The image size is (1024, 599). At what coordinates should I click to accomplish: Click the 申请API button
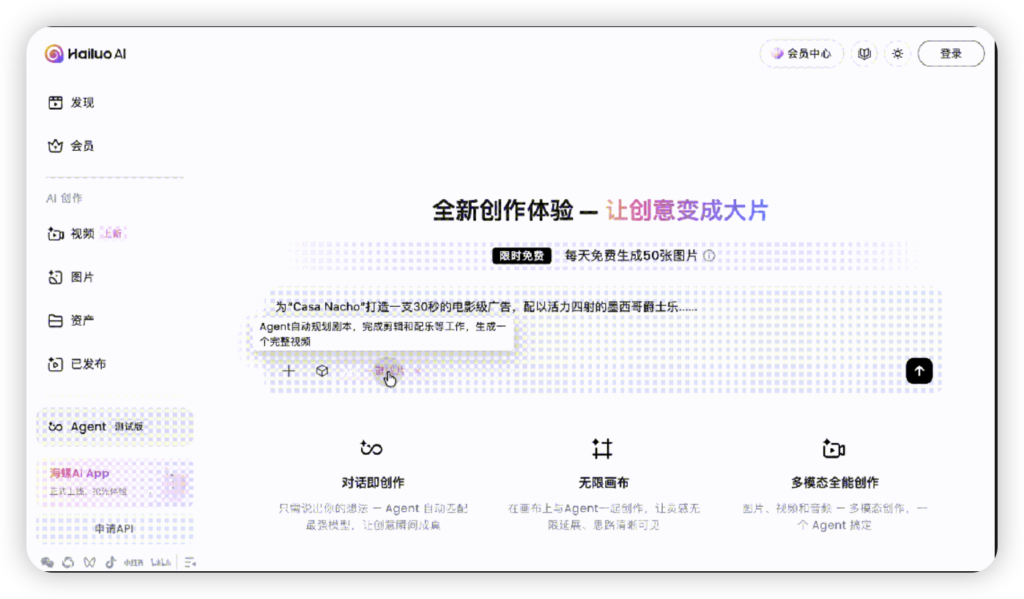point(112,527)
